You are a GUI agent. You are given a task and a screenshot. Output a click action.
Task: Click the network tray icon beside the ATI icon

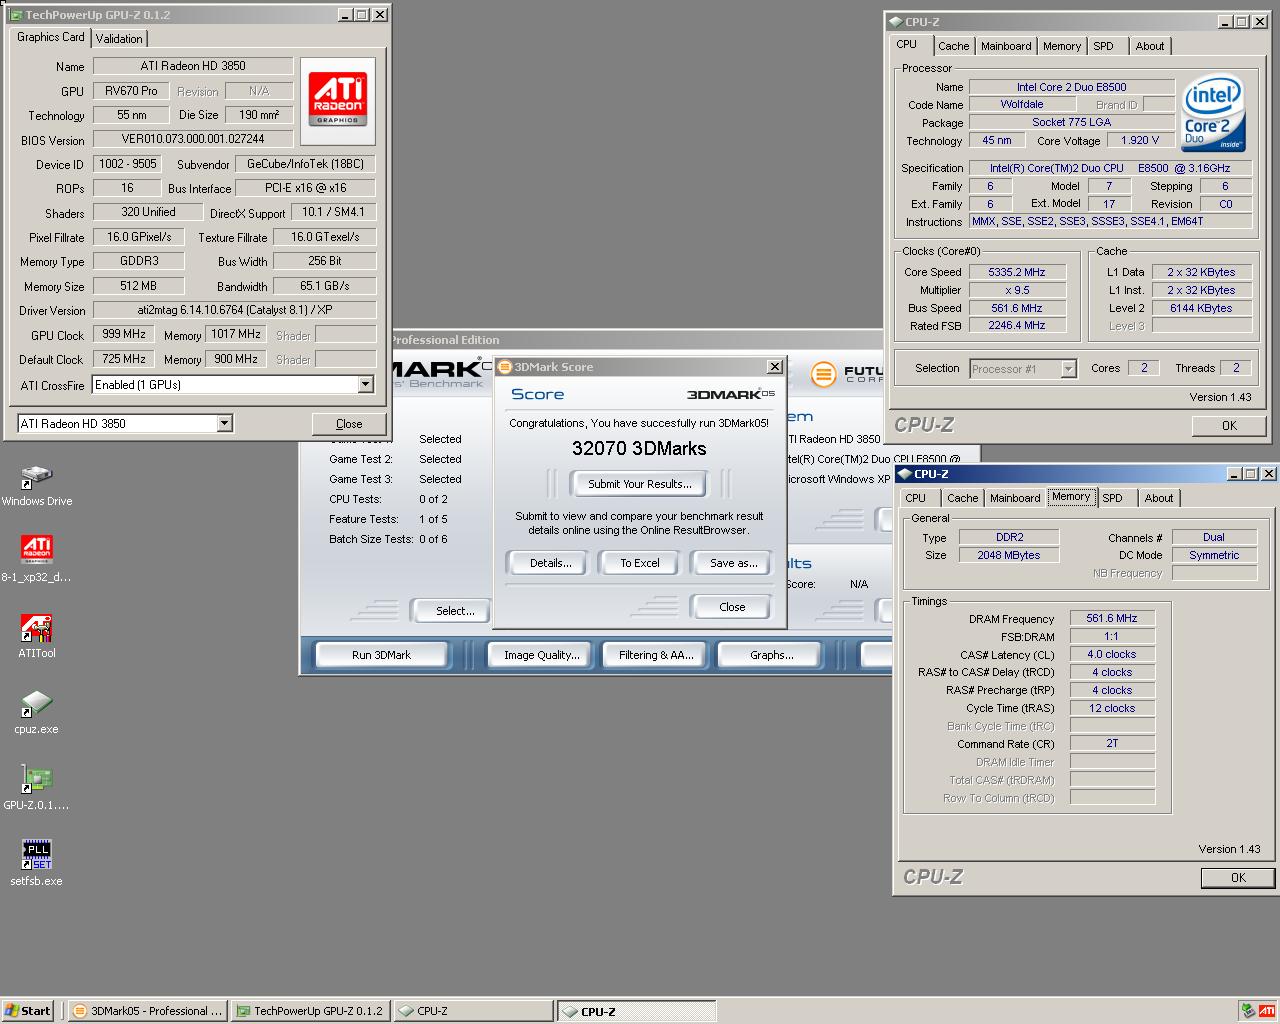pos(1248,1011)
